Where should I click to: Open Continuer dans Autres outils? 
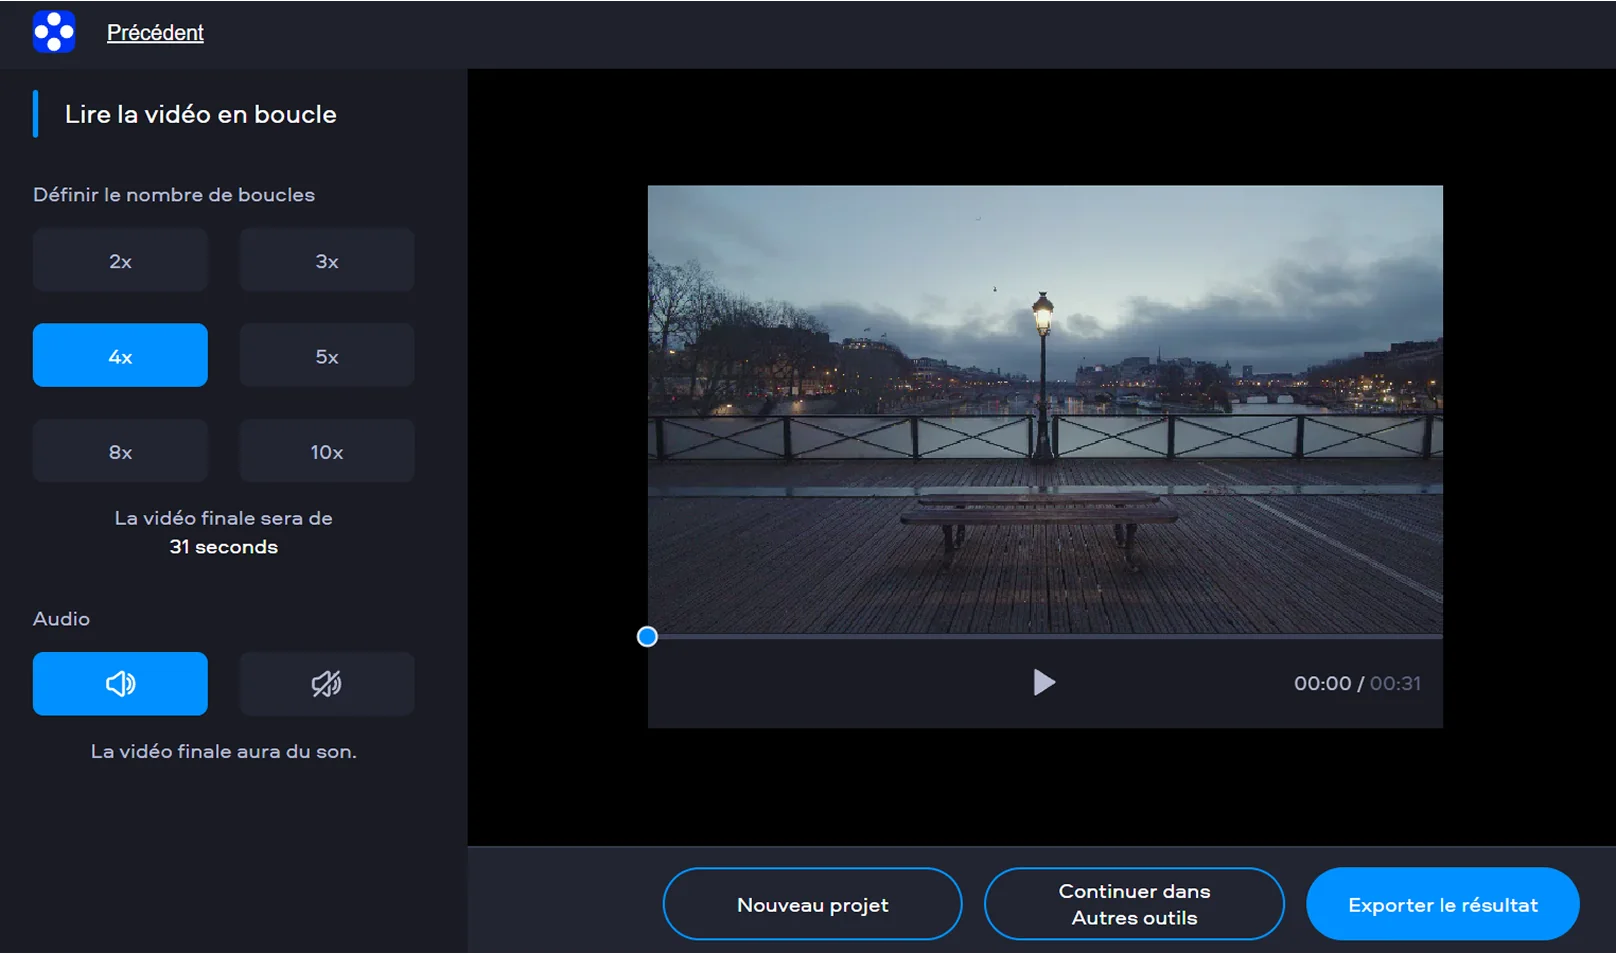point(1134,905)
